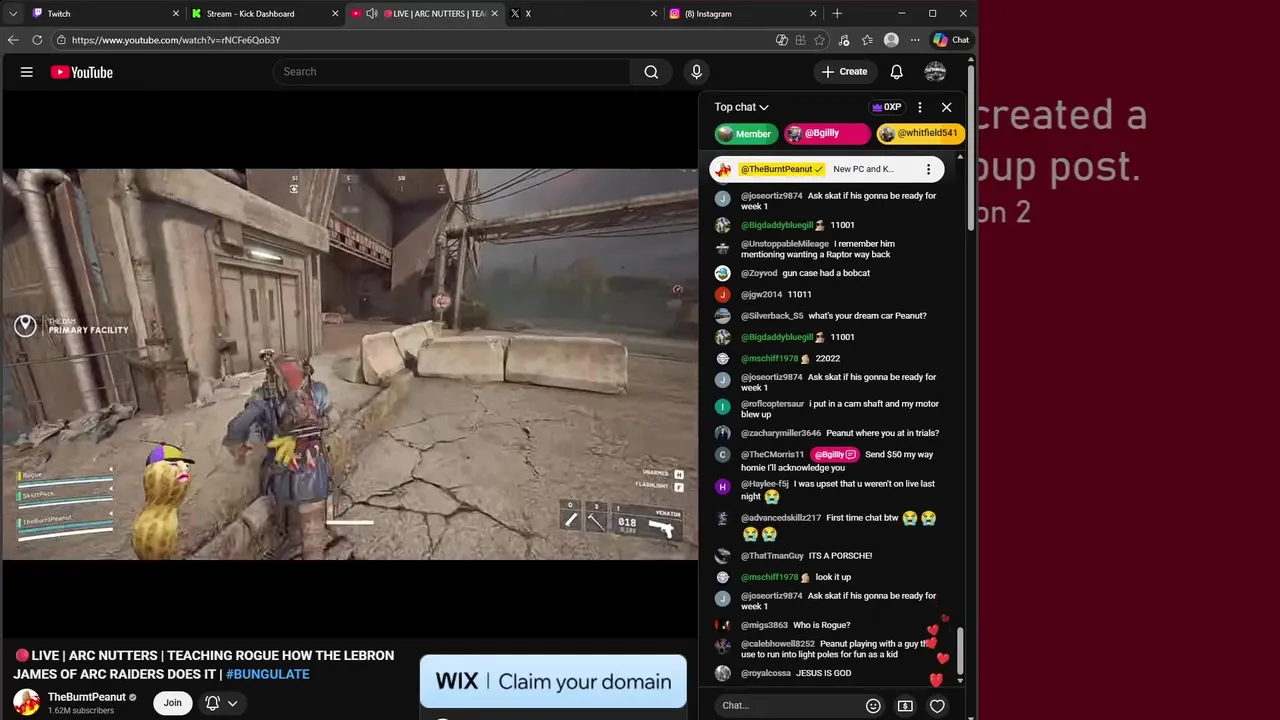Expand notification bell preferences dropdown

tap(232, 703)
